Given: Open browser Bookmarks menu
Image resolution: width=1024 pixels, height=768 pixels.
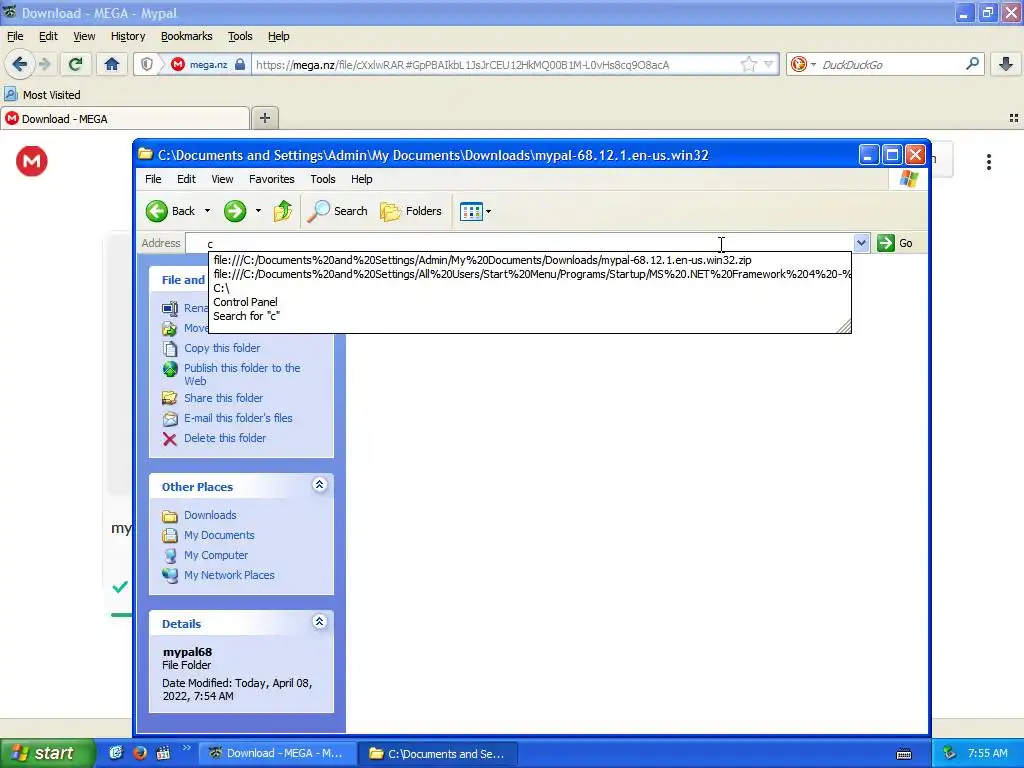Looking at the screenshot, I should pos(186,37).
